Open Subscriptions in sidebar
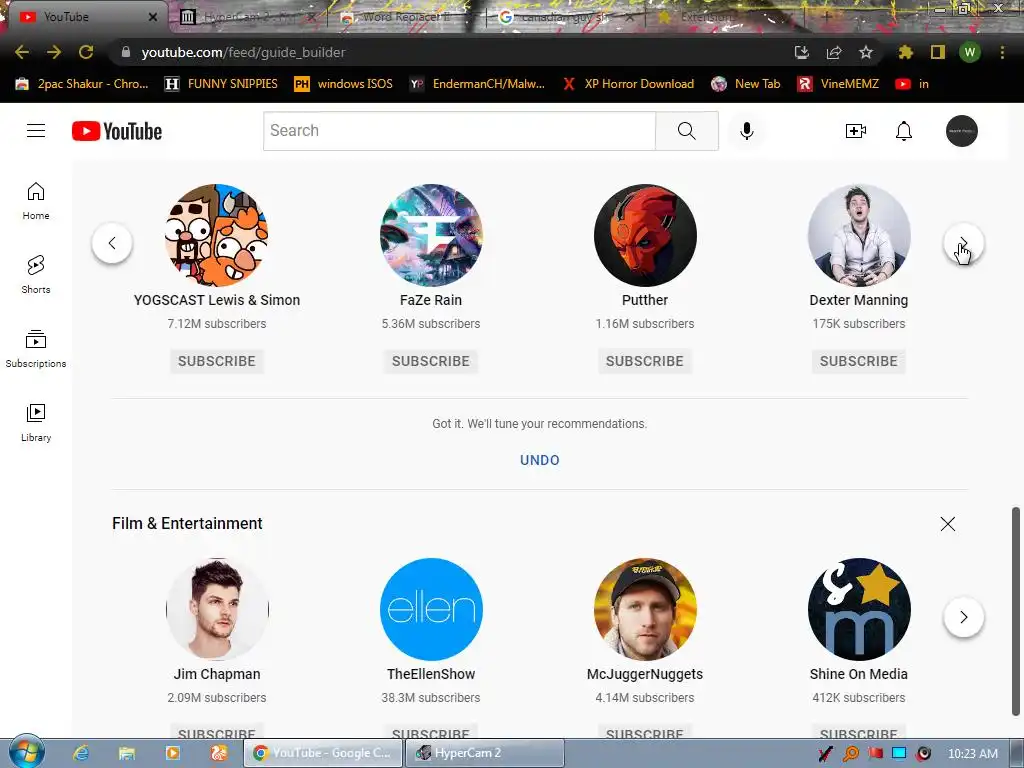 pyautogui.click(x=36, y=349)
